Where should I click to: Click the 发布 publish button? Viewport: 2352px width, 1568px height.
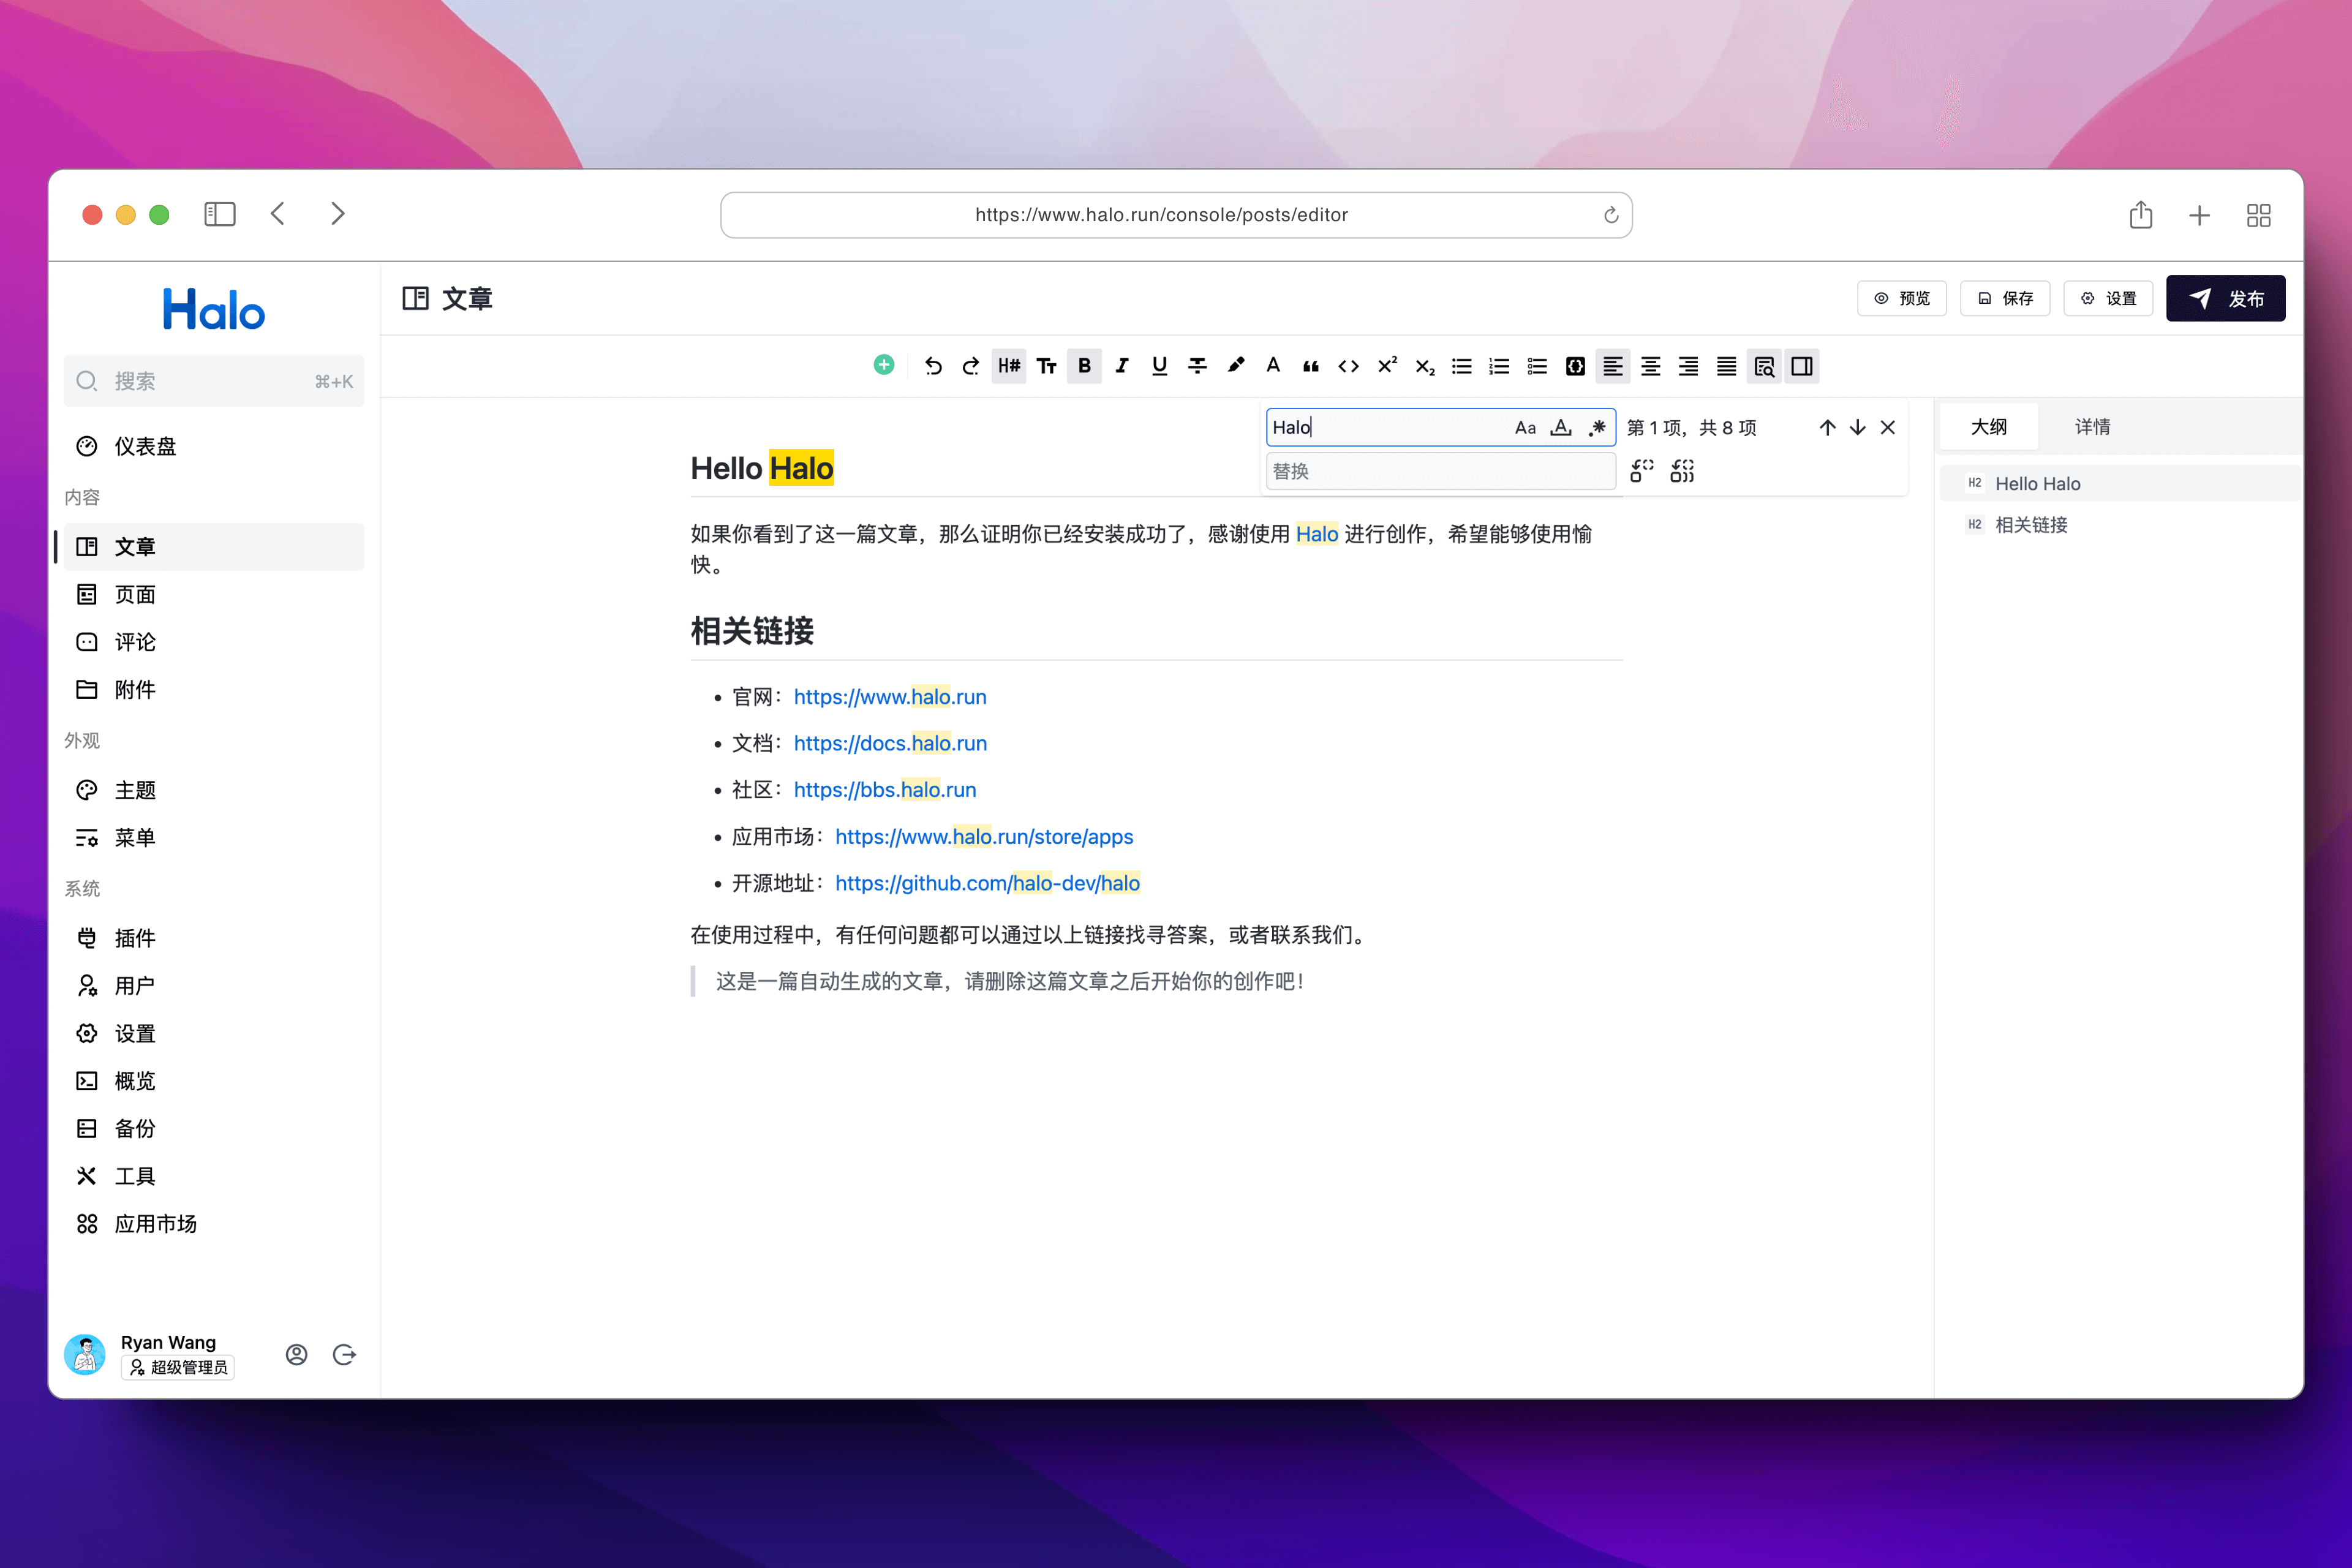[2225, 298]
